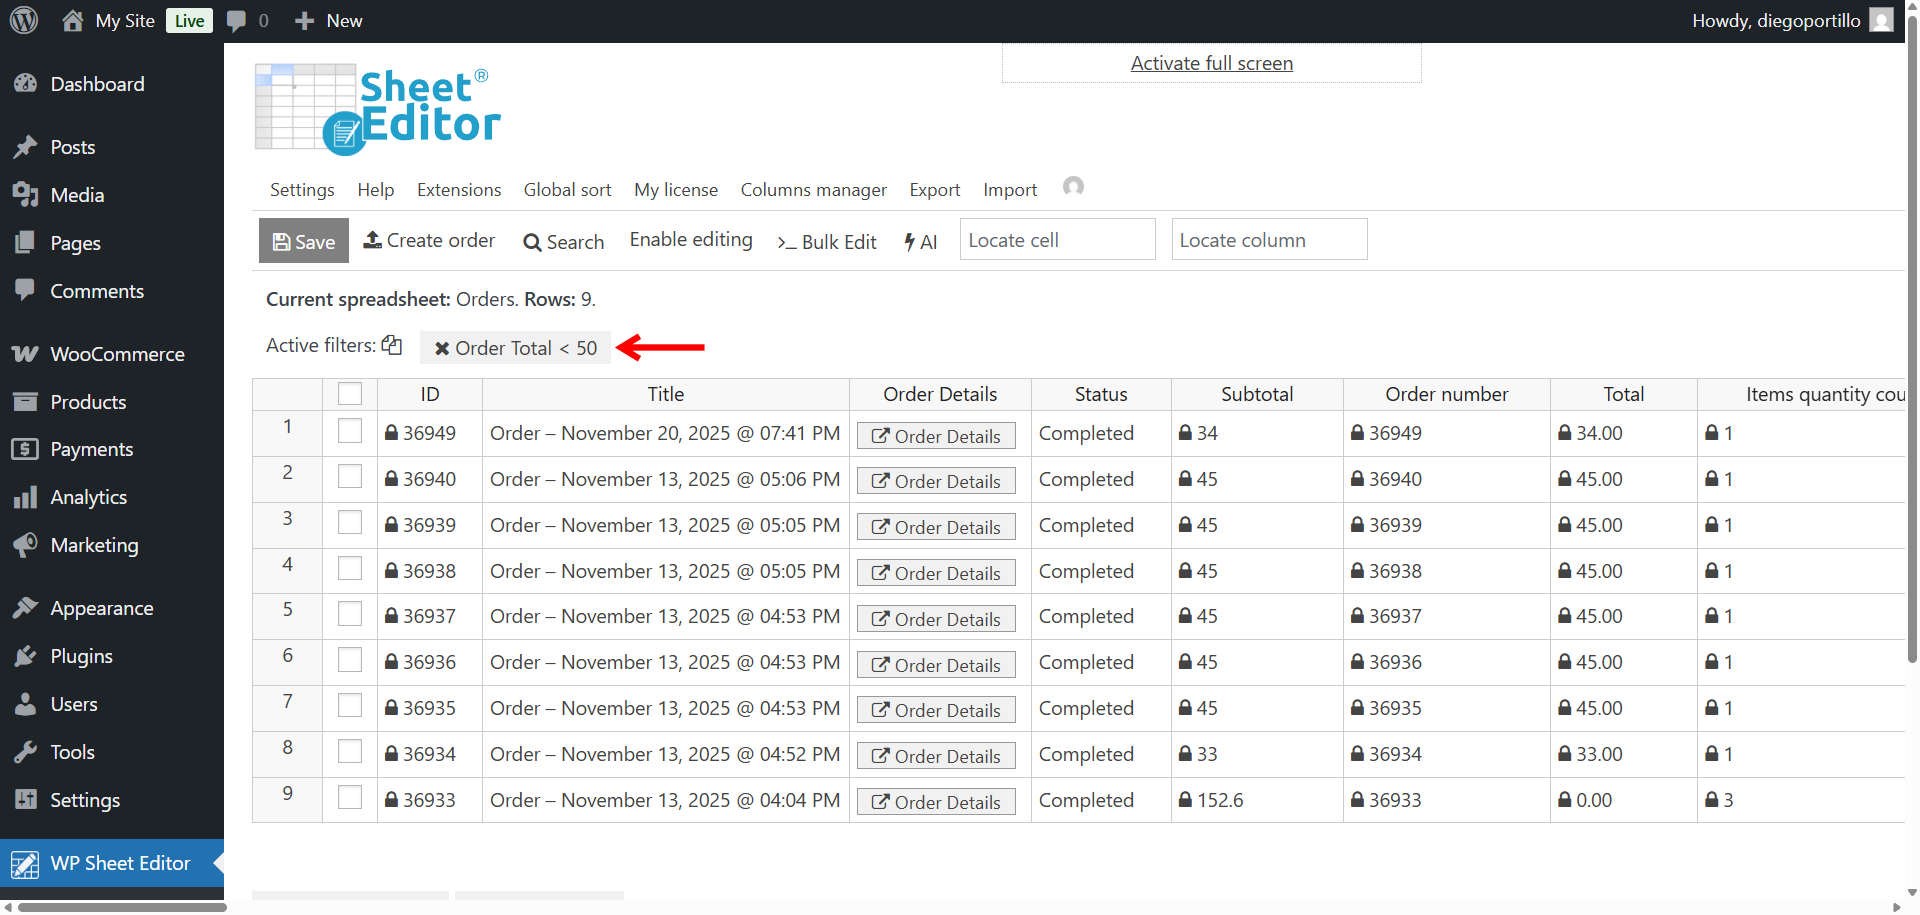This screenshot has height=915, width=1920.
Task: Open WooCommerce from the sidebar
Action: (117, 354)
